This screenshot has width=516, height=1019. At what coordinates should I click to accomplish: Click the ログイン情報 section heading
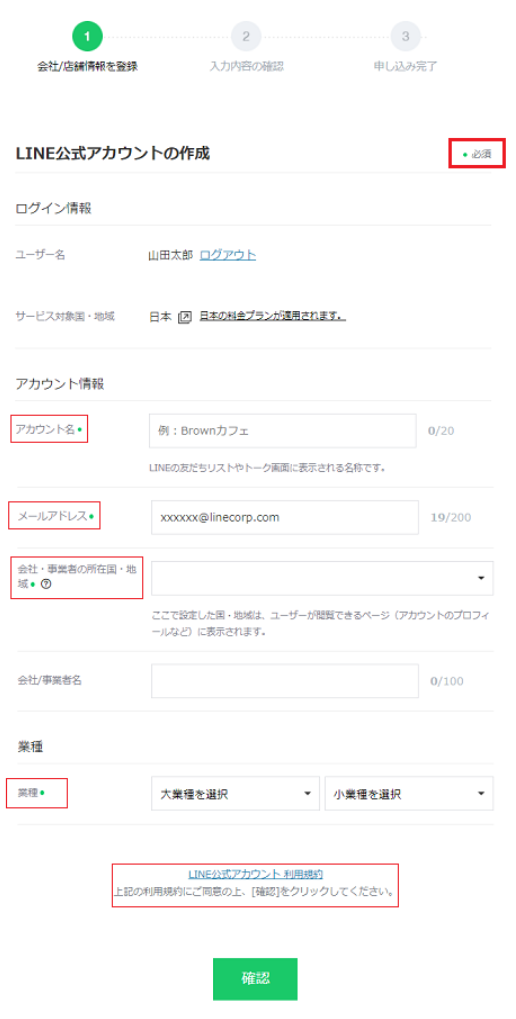(x=53, y=209)
